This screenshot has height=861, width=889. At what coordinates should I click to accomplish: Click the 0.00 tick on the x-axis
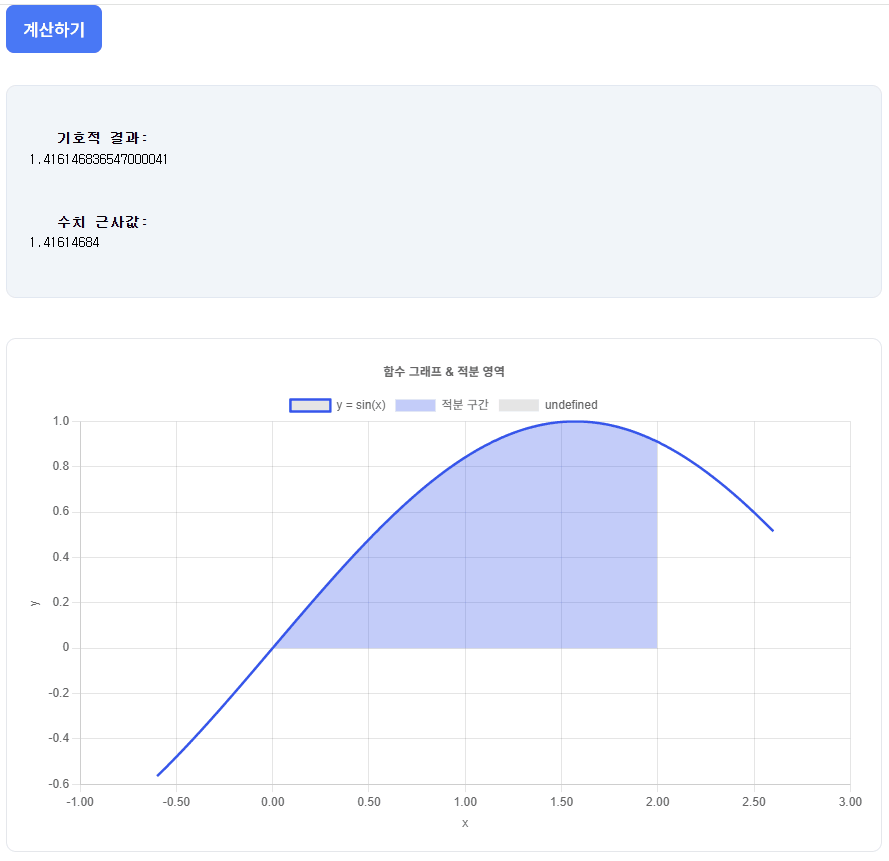coord(272,801)
